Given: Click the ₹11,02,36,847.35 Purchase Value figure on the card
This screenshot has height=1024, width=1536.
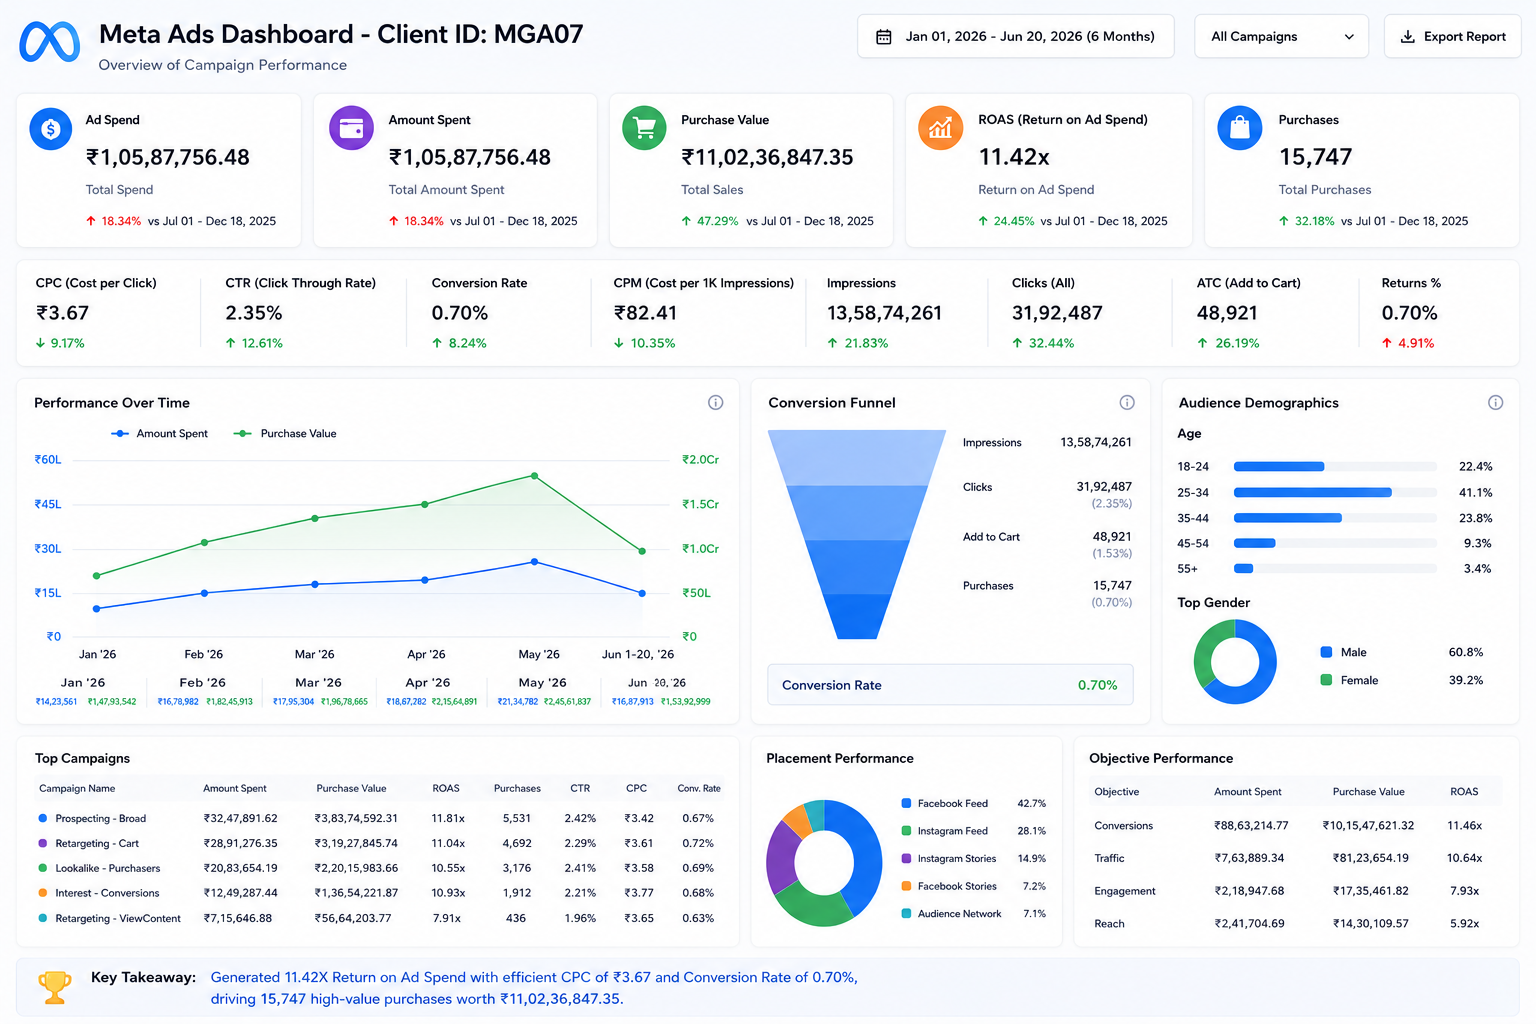Looking at the screenshot, I should click(x=767, y=157).
